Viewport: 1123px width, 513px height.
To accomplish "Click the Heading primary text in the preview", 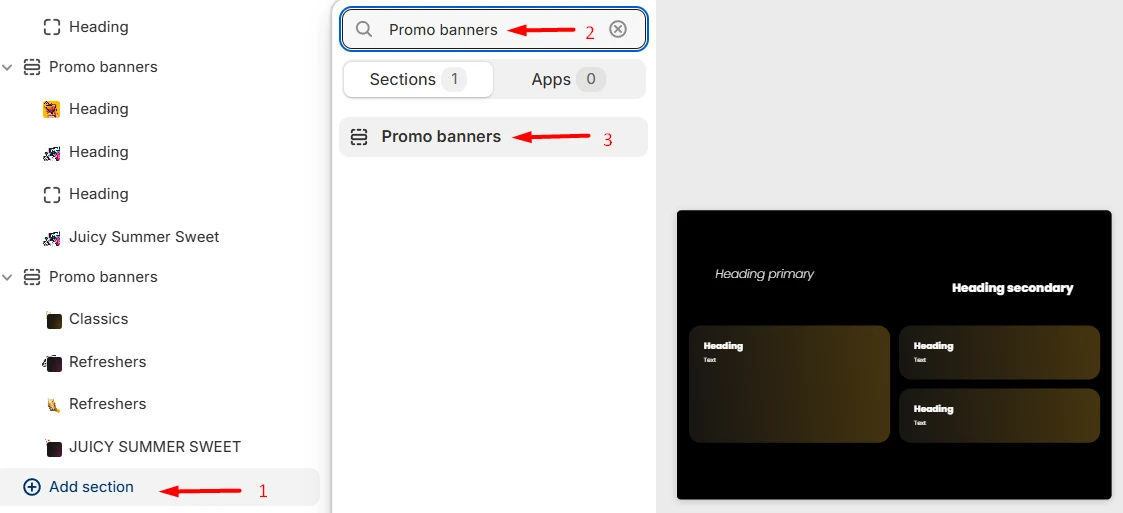I will coord(764,274).
